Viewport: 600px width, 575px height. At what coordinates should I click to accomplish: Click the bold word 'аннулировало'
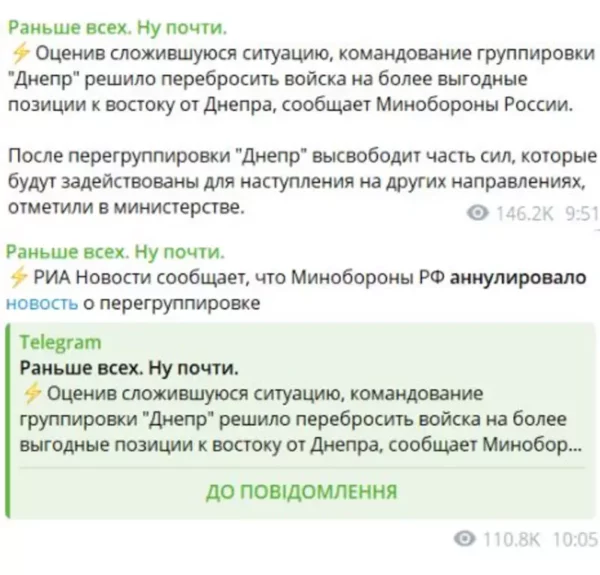point(518,277)
